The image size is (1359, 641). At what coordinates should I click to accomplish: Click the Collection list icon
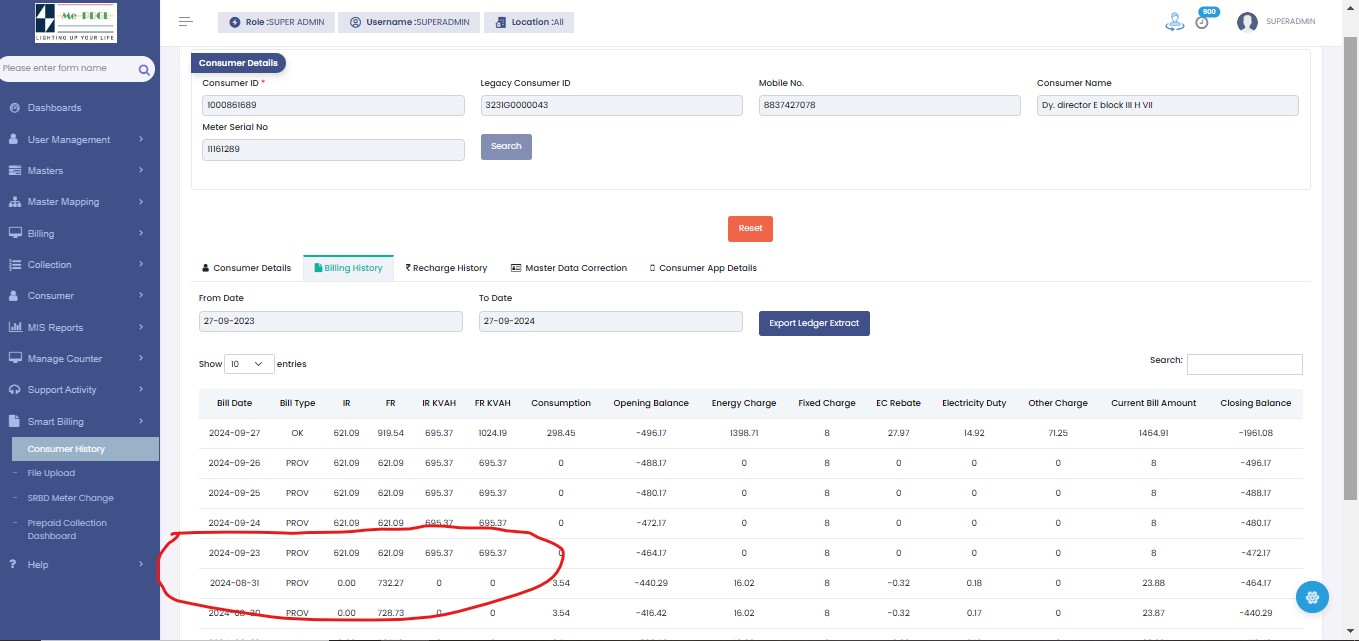coord(15,265)
